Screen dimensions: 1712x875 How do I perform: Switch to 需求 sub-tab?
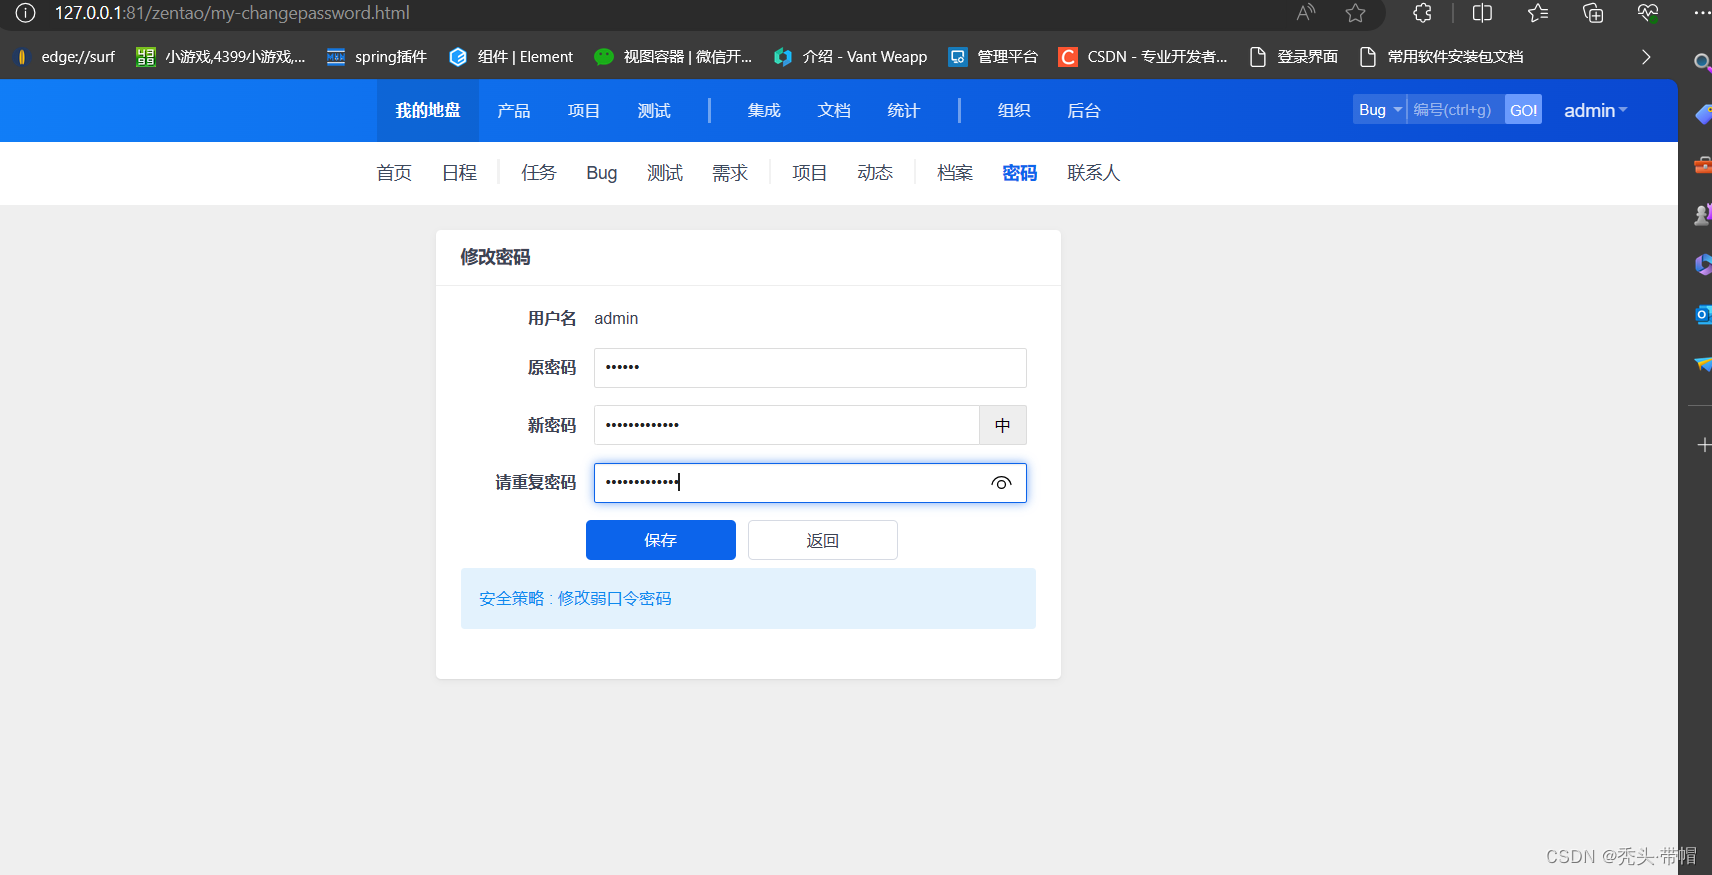point(730,173)
